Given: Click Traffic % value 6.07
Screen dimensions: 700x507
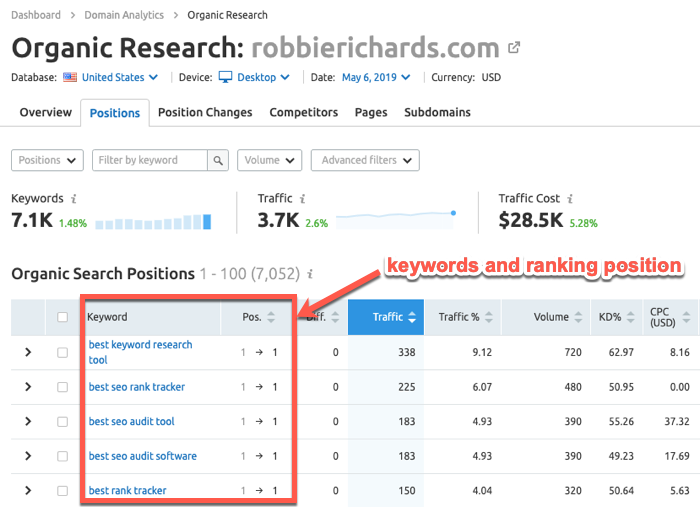Looking at the screenshot, I should (x=482, y=387).
